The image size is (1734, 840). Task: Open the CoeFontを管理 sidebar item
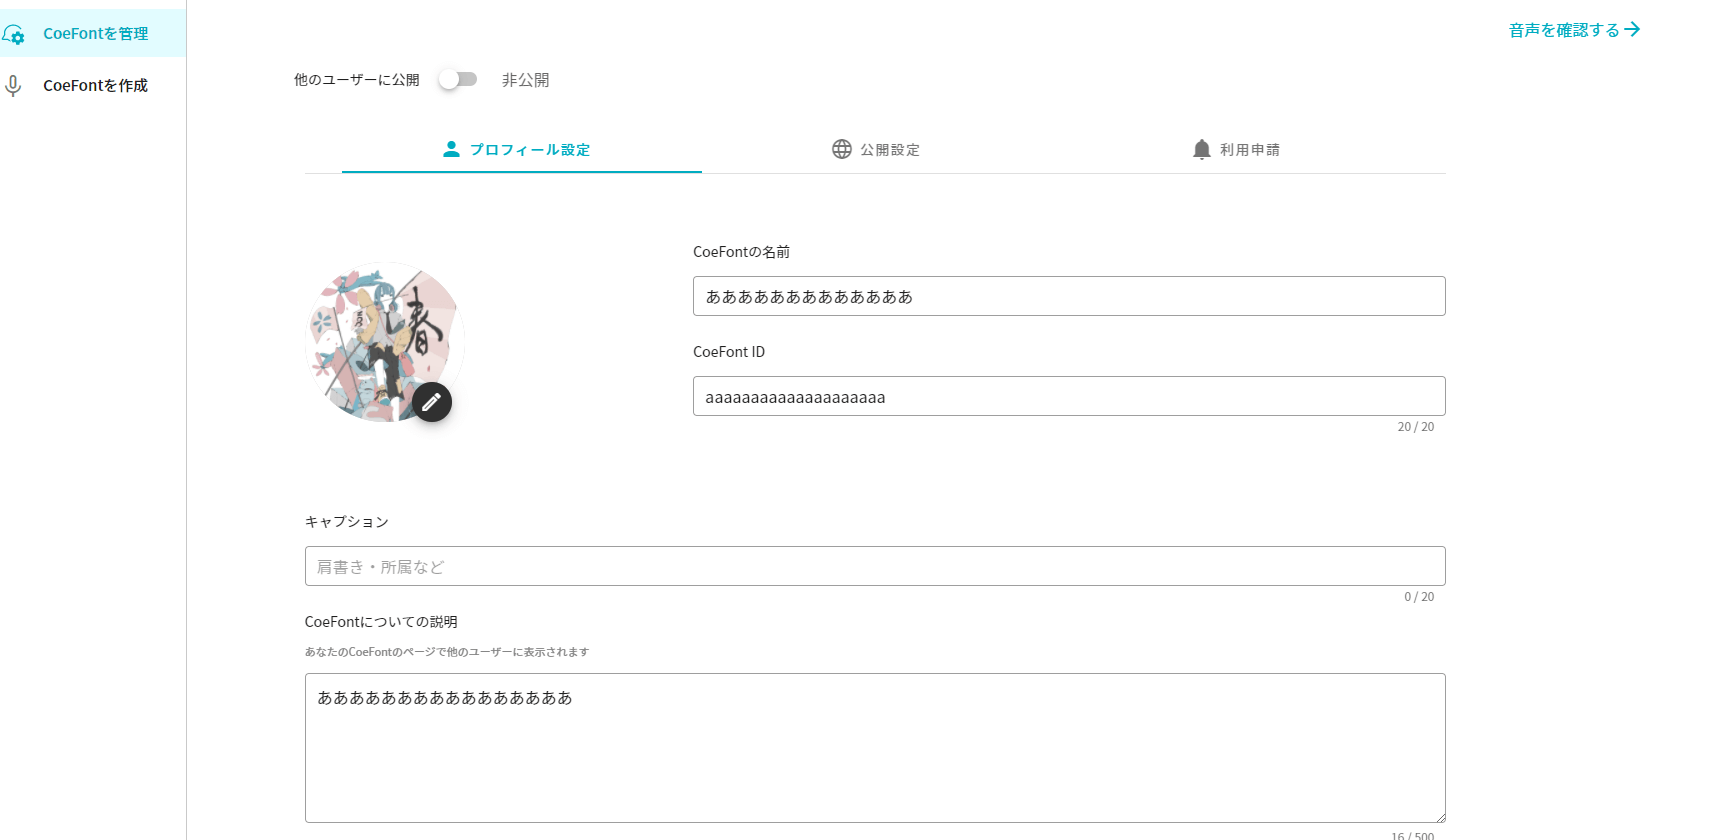pos(93,33)
